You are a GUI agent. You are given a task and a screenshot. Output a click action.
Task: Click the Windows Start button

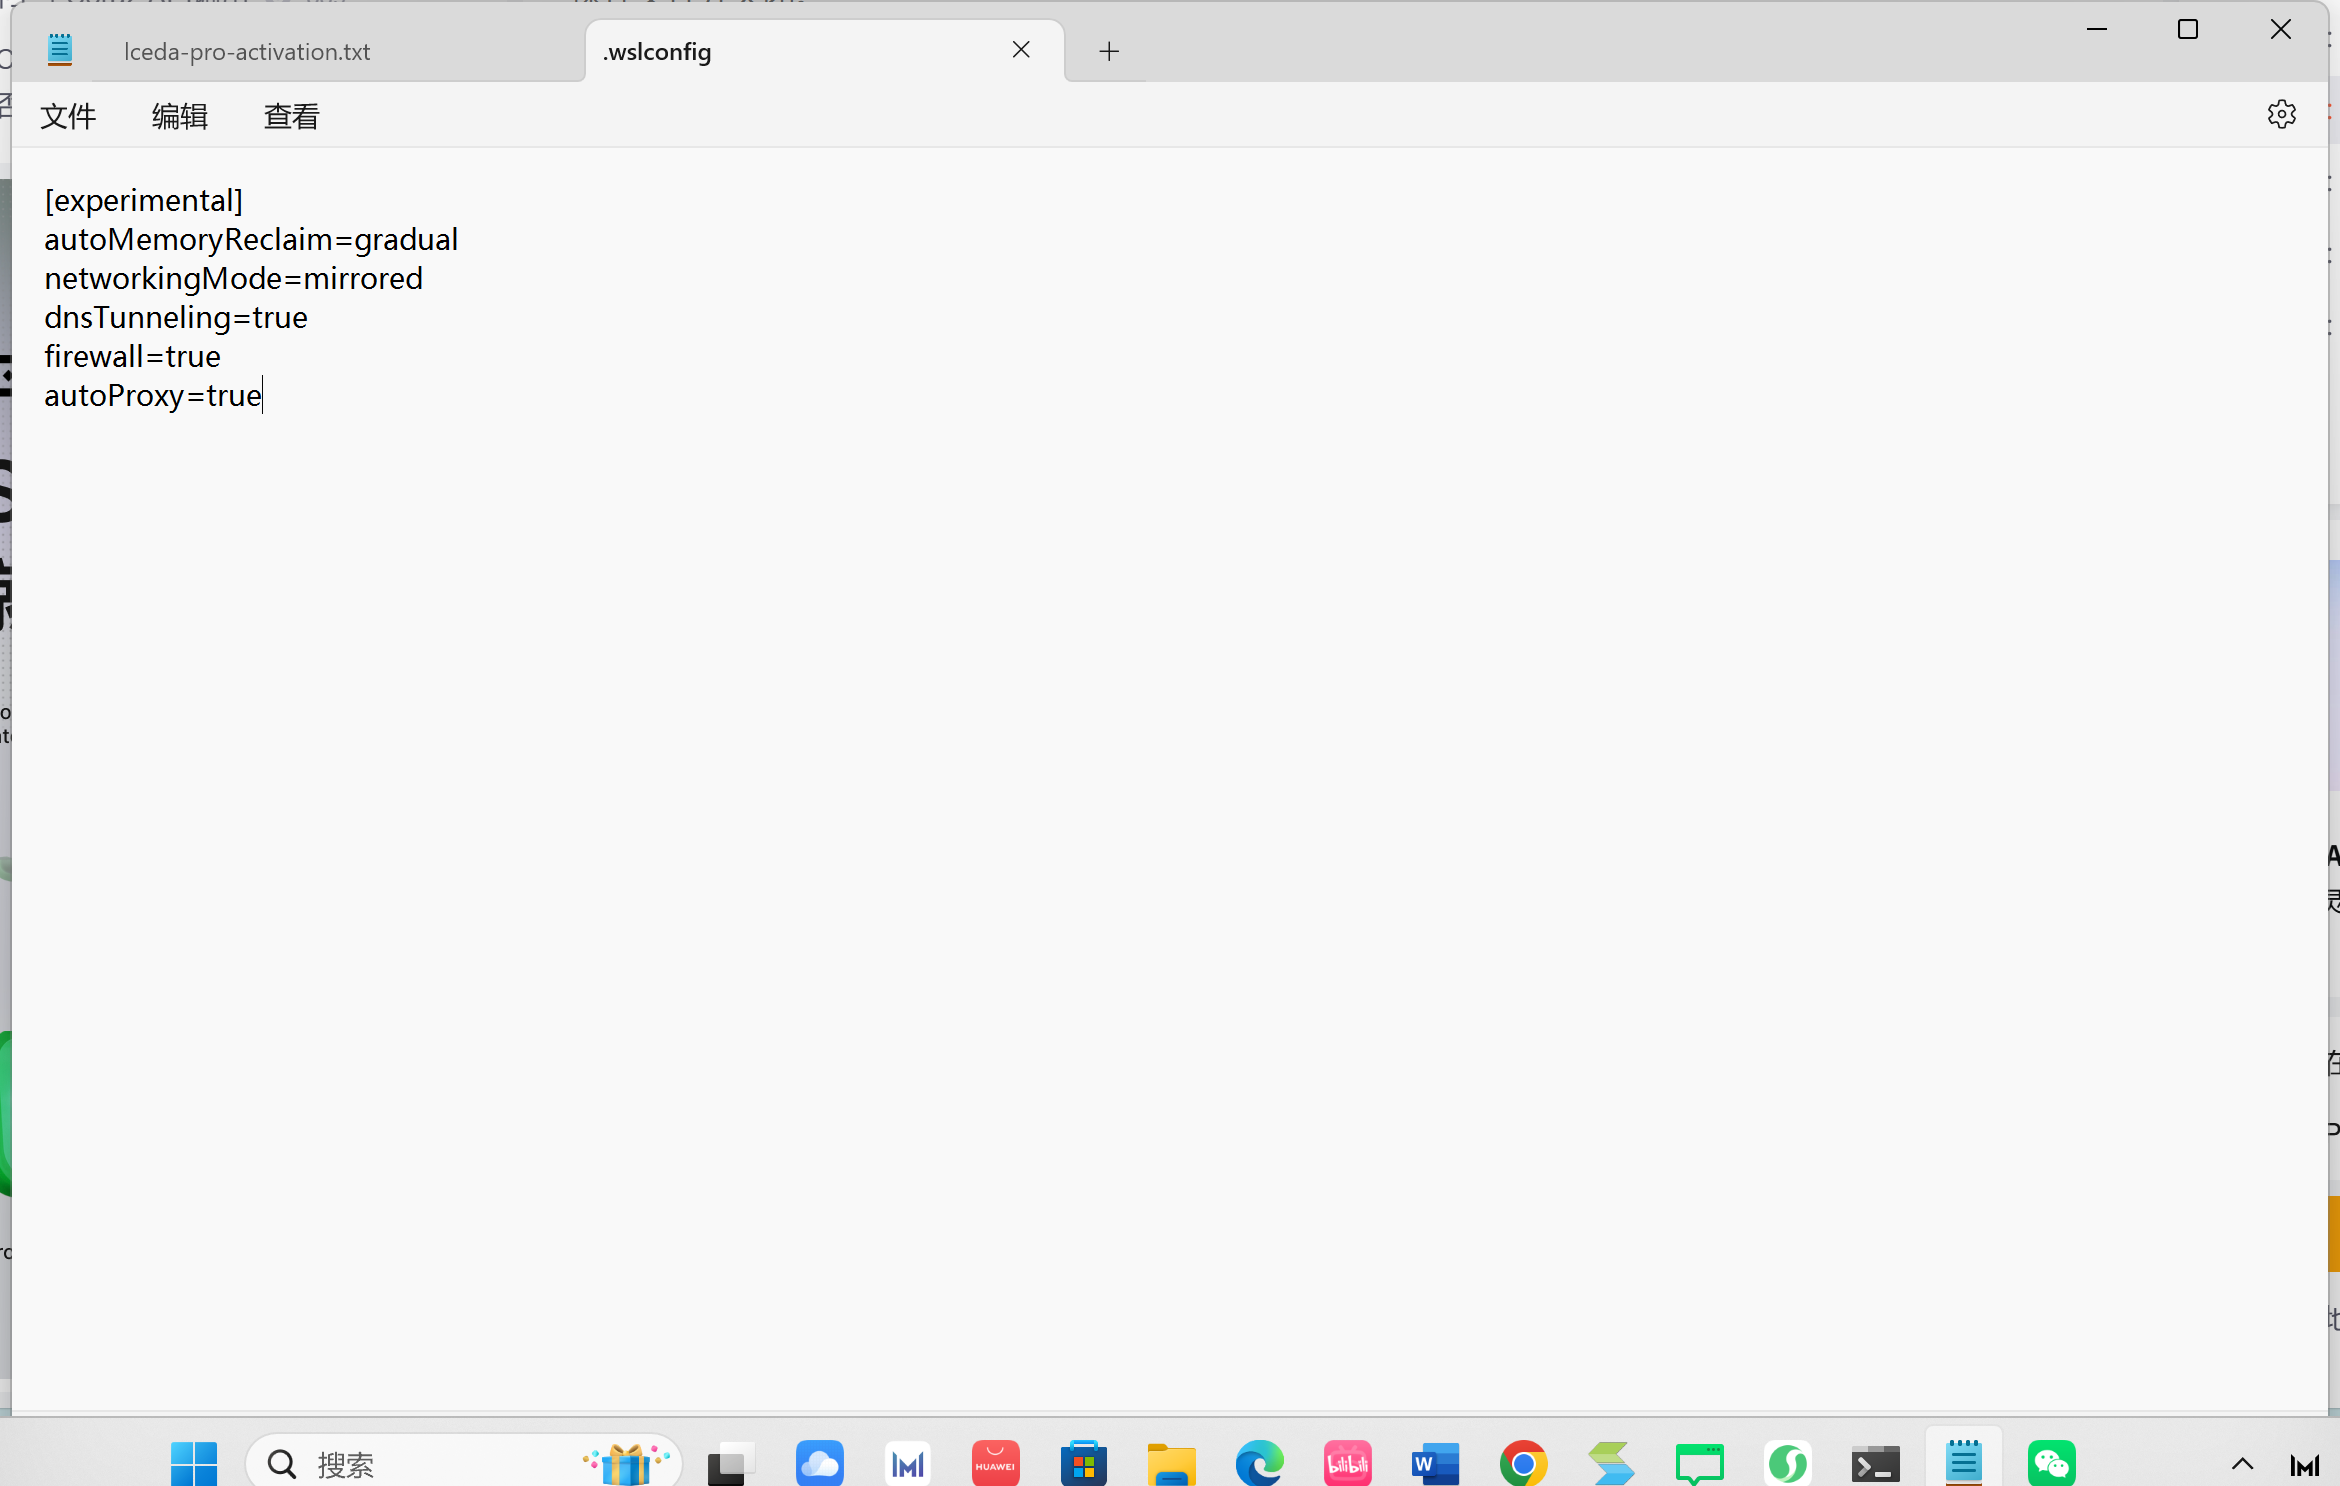tap(193, 1463)
